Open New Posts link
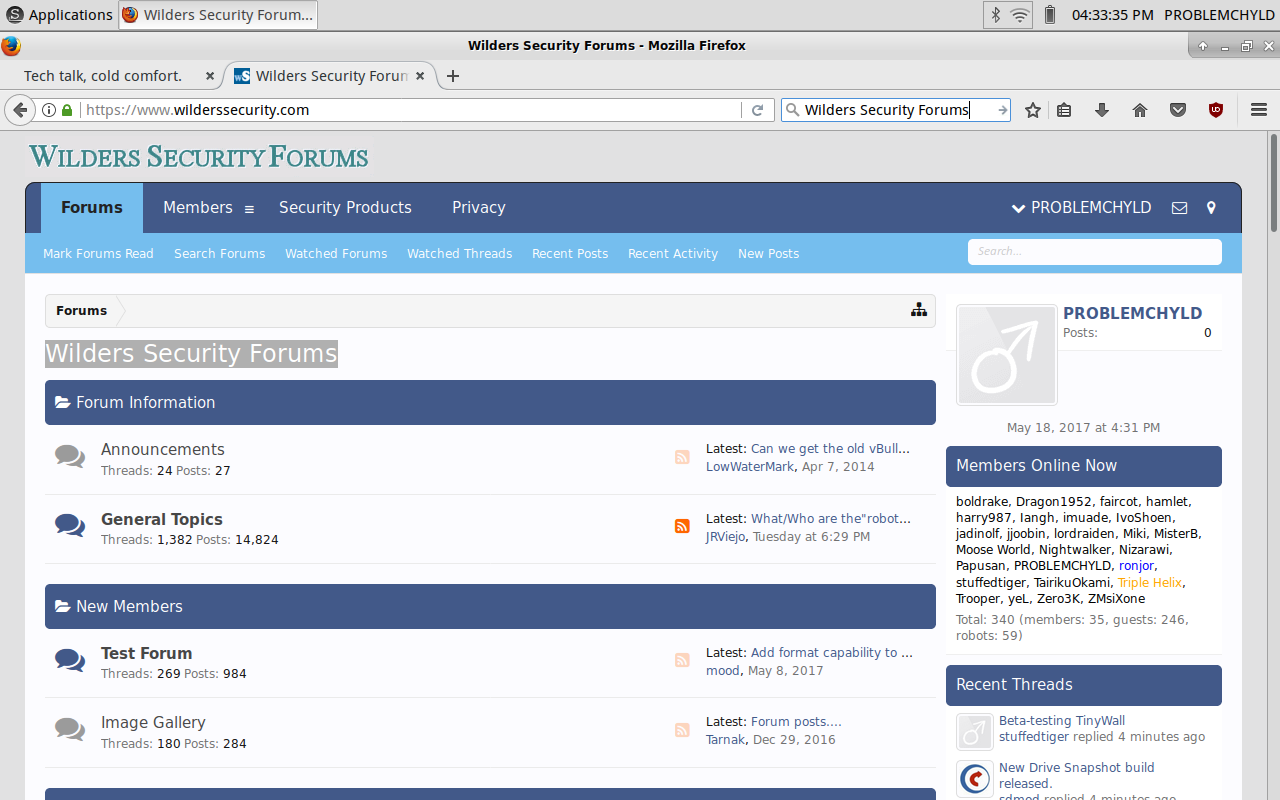This screenshot has width=1280, height=800. click(769, 254)
